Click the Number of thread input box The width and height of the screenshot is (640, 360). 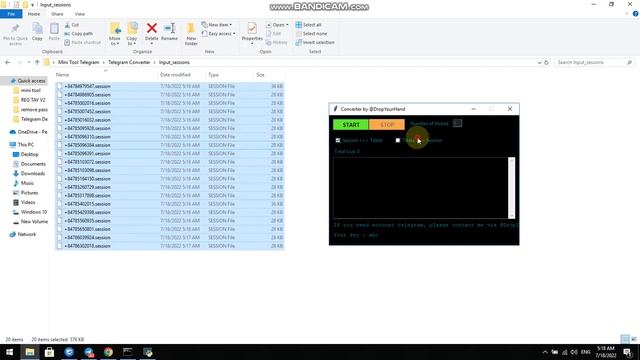pos(458,123)
